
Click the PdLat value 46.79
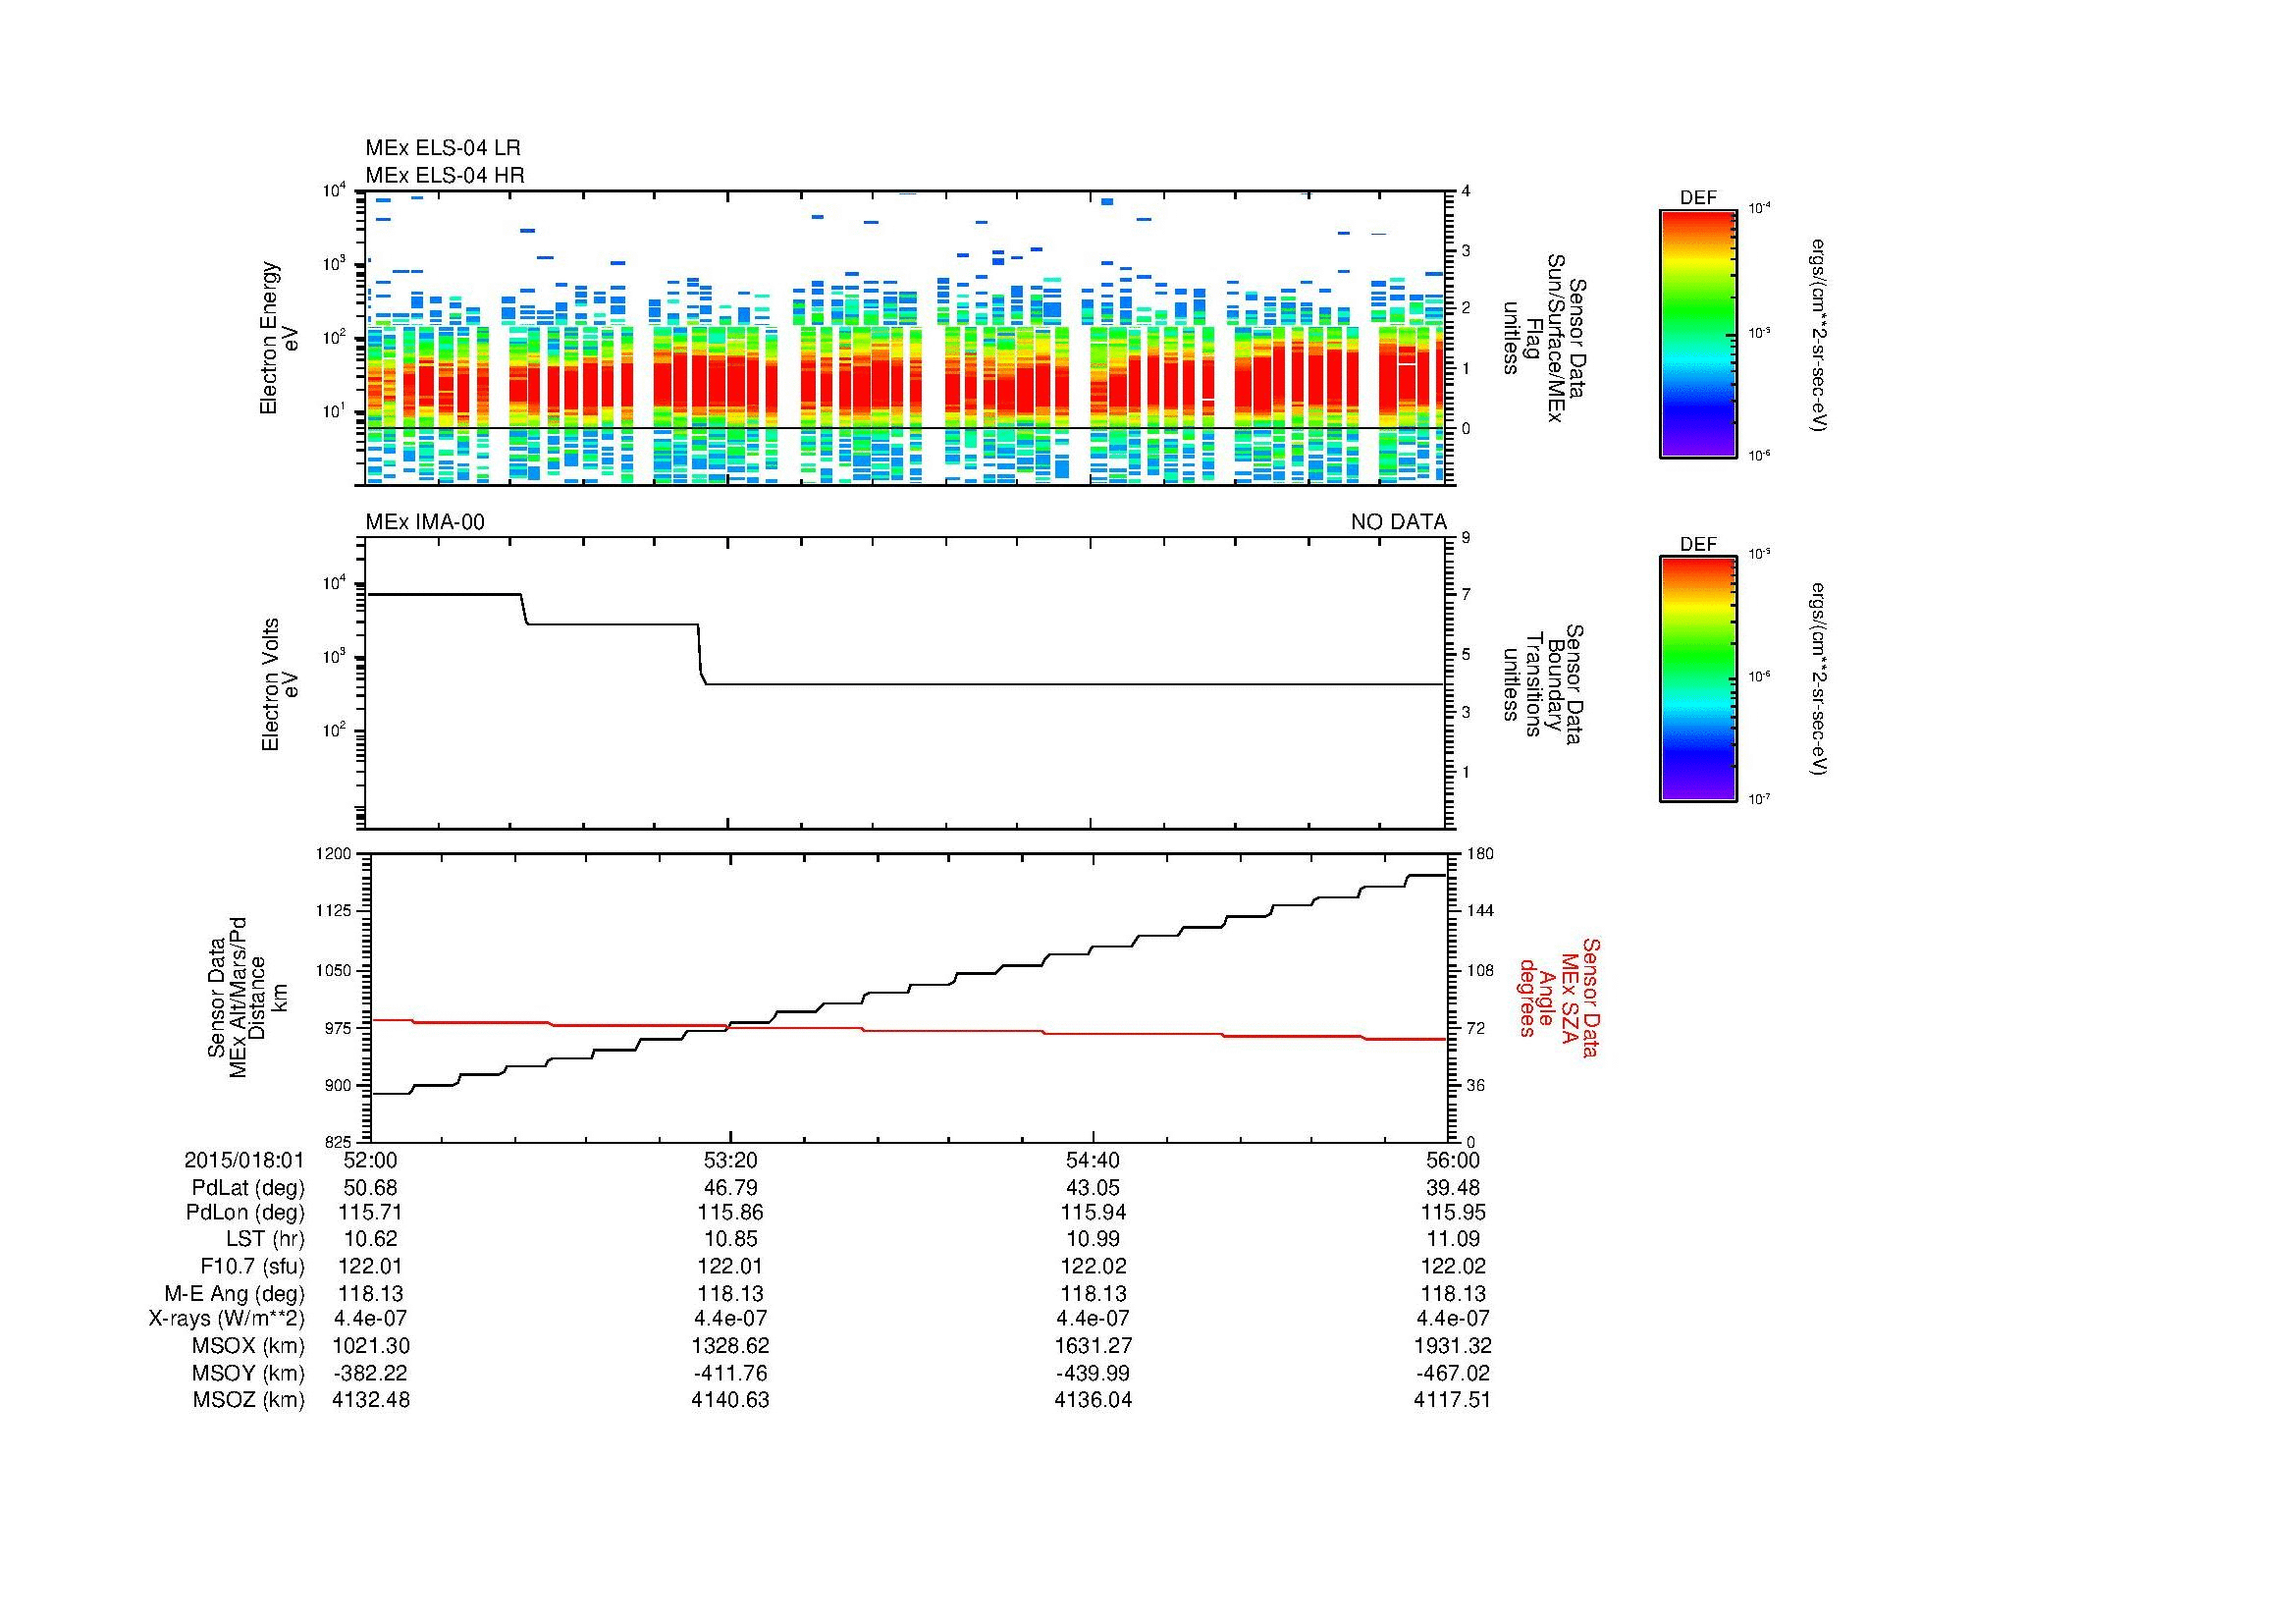tap(731, 1188)
